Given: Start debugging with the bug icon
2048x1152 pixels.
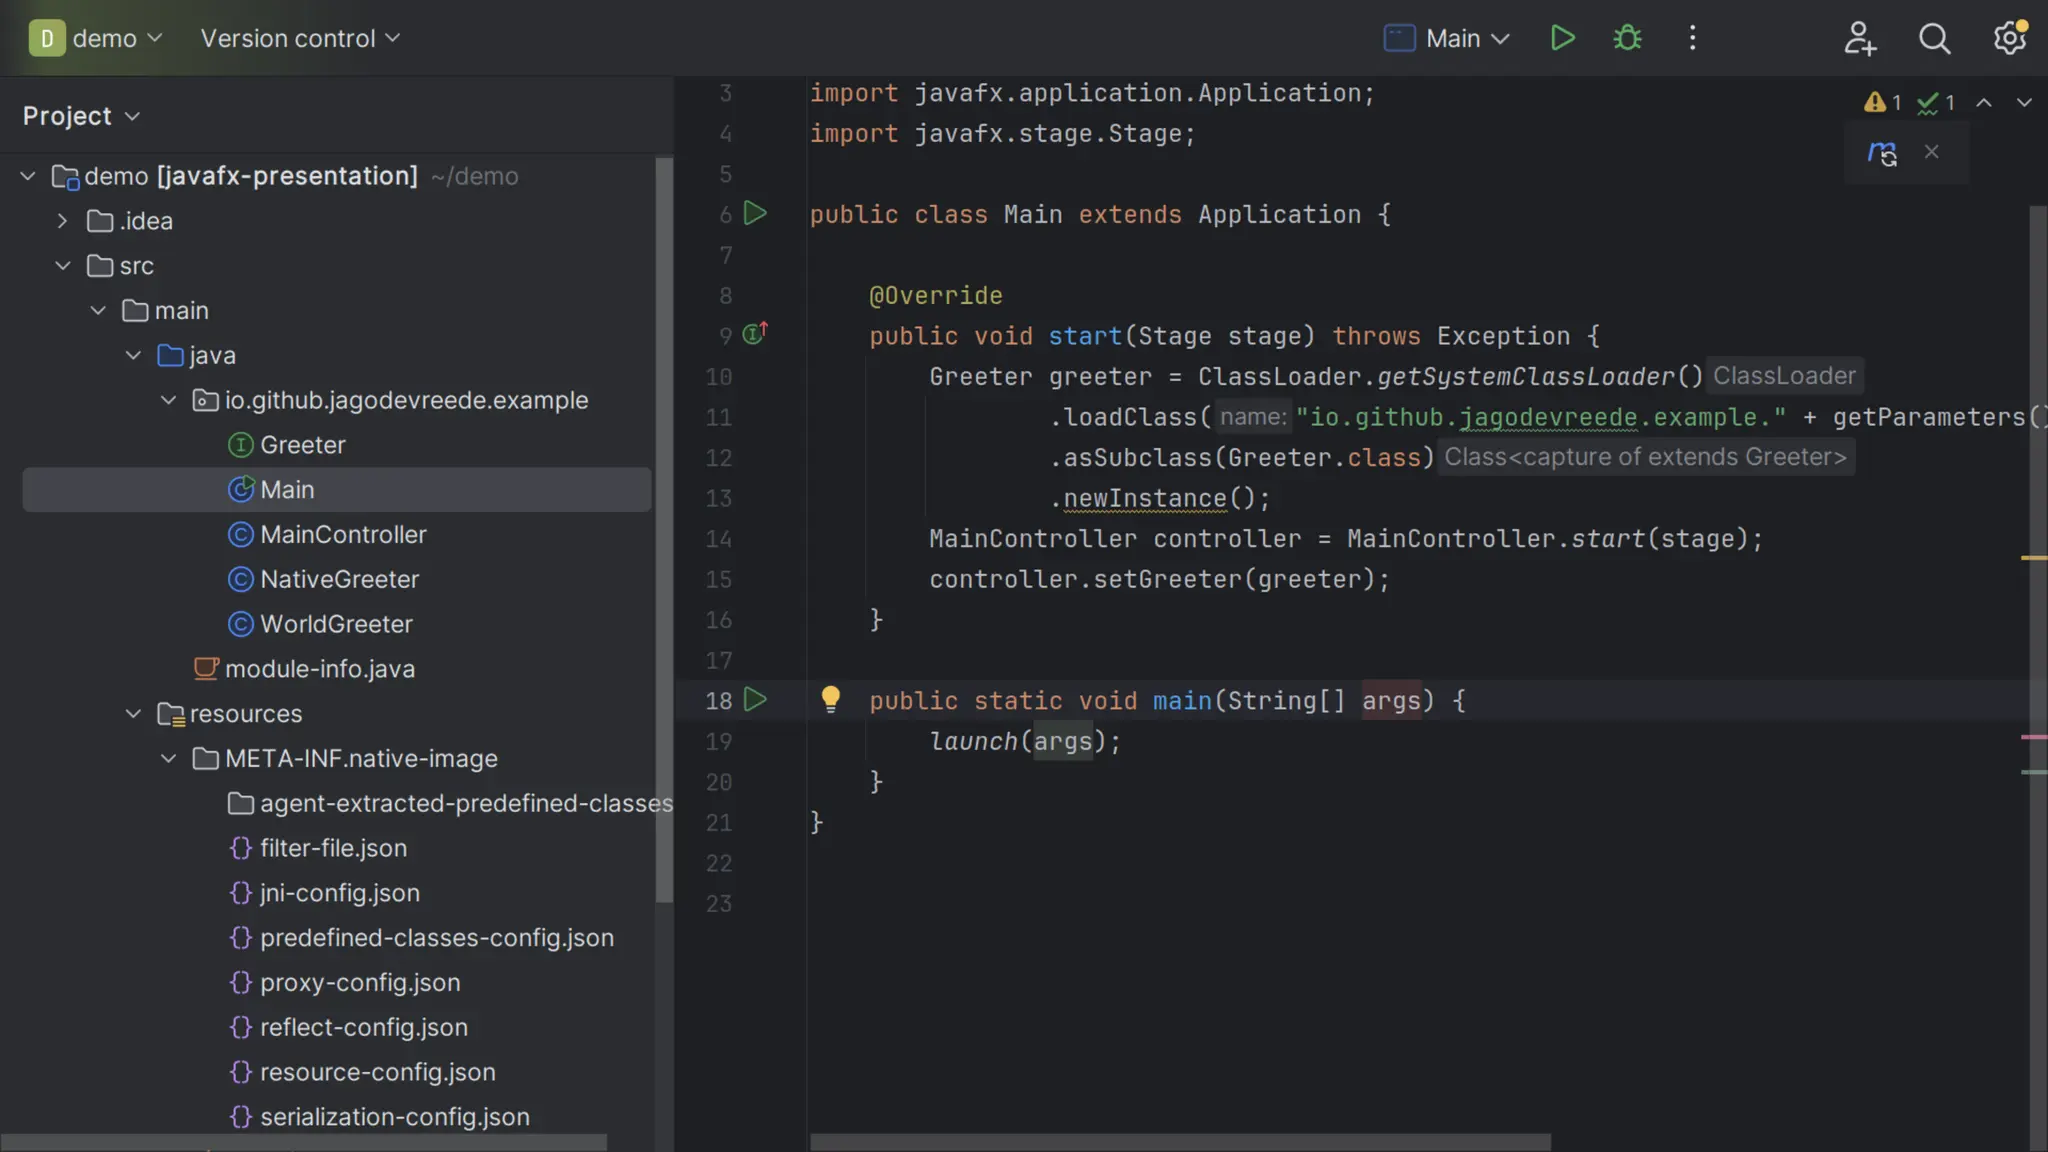Looking at the screenshot, I should coord(1627,38).
